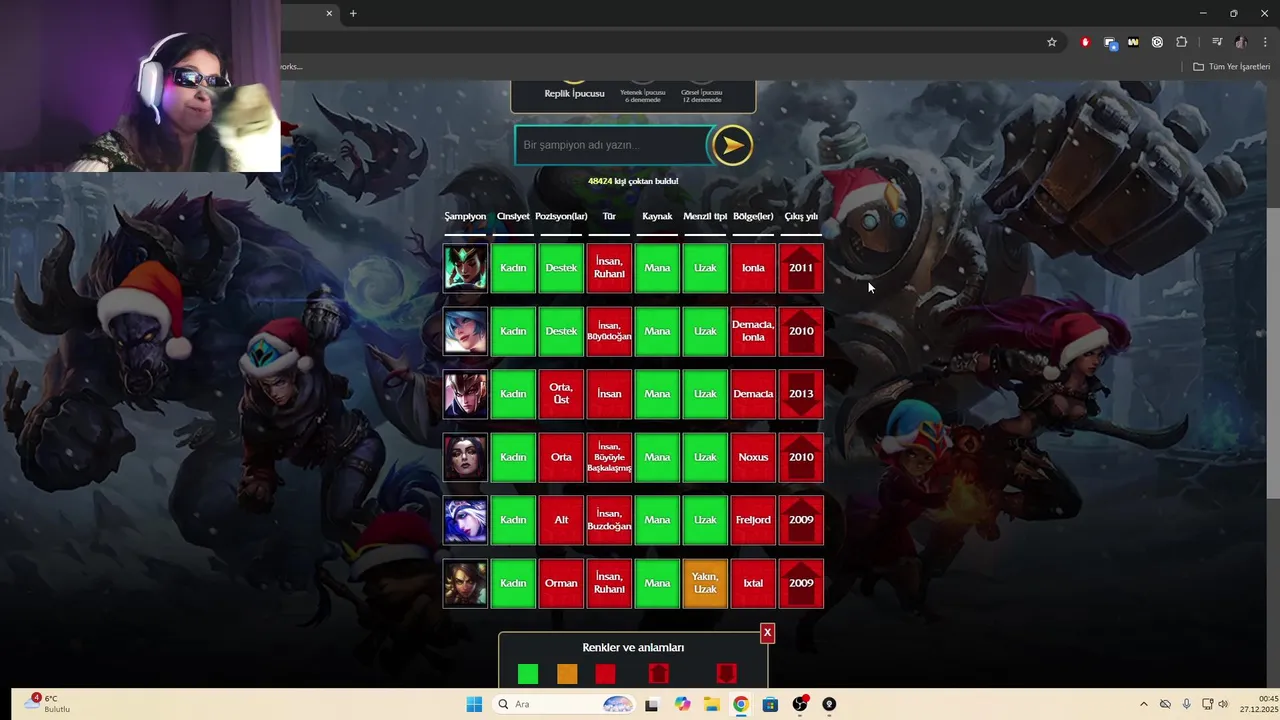1280x720 pixels.
Task: Click the system tray microphone icon
Action: [x=1186, y=704]
